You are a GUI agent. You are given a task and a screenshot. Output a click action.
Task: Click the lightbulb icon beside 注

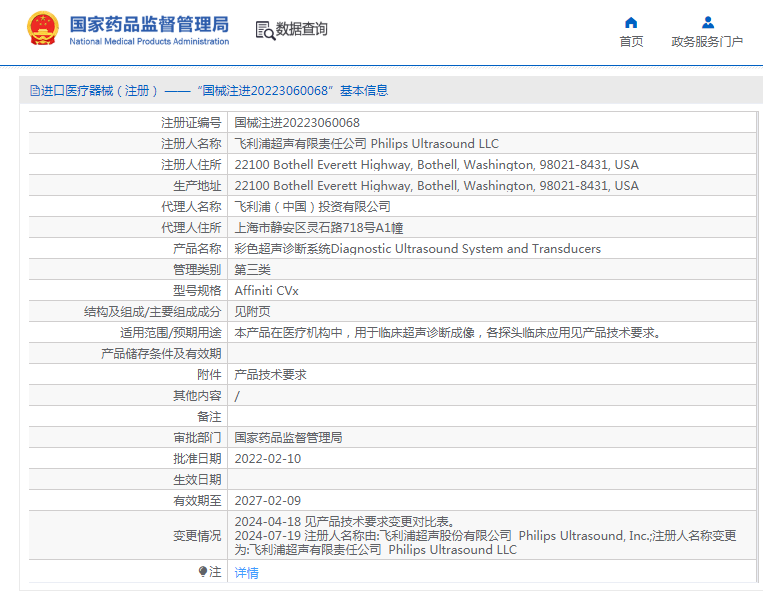204,572
